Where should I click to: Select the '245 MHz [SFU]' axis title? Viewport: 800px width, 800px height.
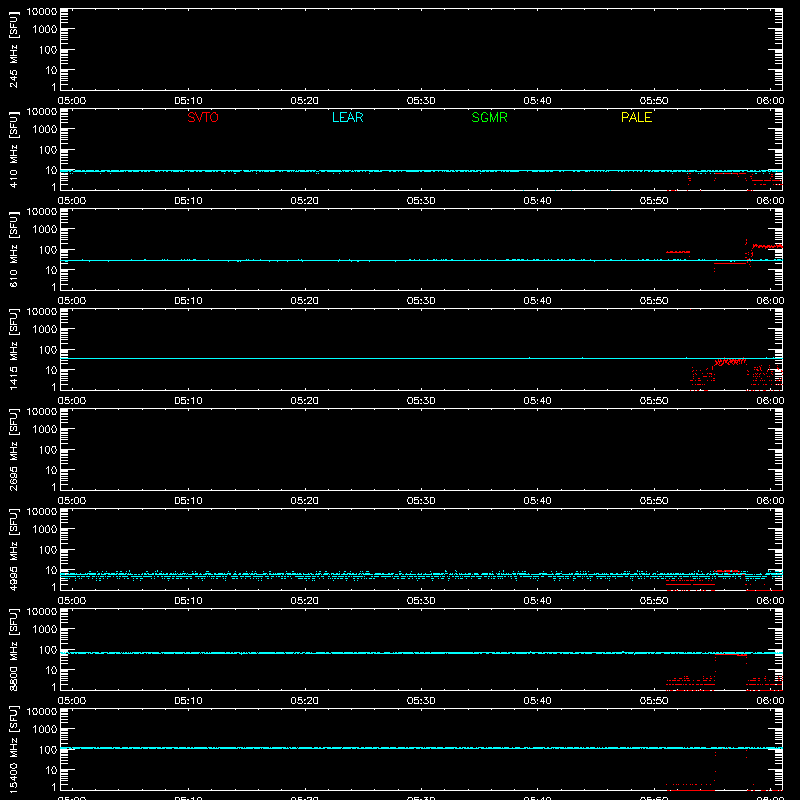(13, 50)
